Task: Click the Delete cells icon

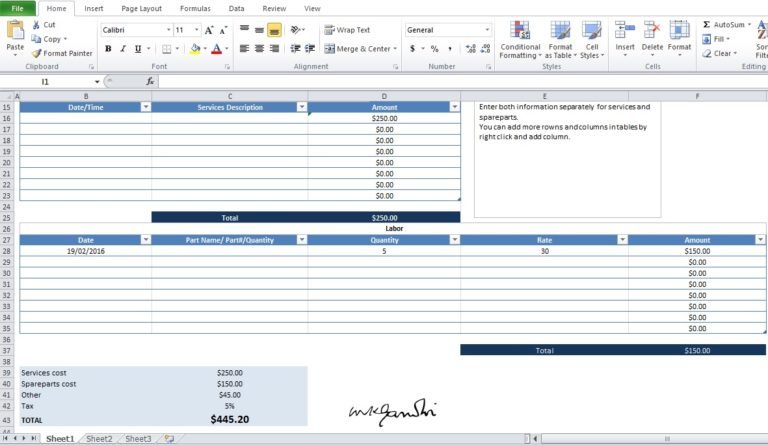Action: [x=652, y=31]
